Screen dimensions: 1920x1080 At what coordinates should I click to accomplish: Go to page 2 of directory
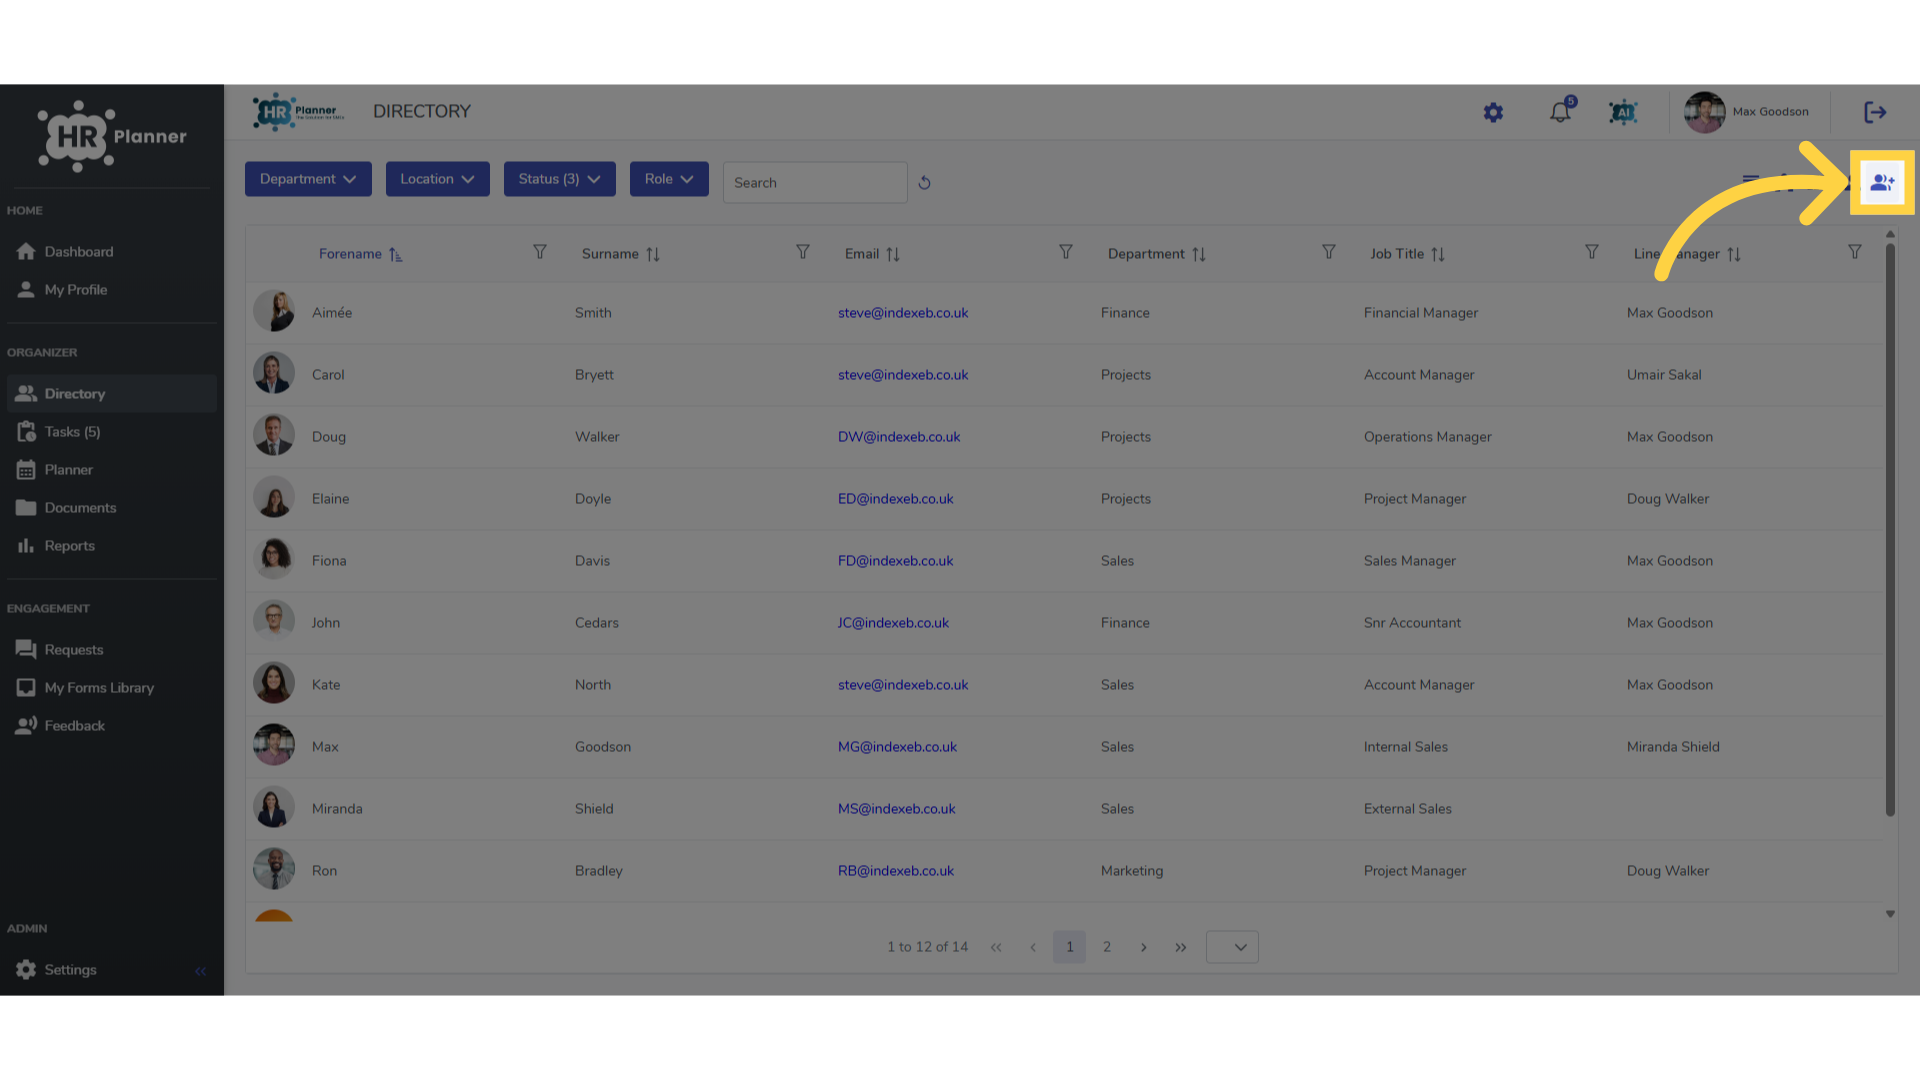coord(1107,947)
